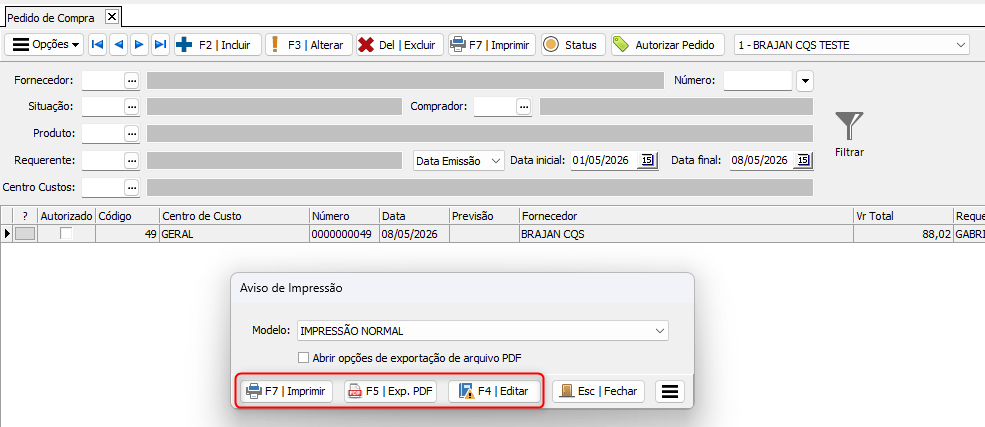The height and width of the screenshot is (427, 985).
Task: Click Status button with orange circle
Action: pos(571,45)
